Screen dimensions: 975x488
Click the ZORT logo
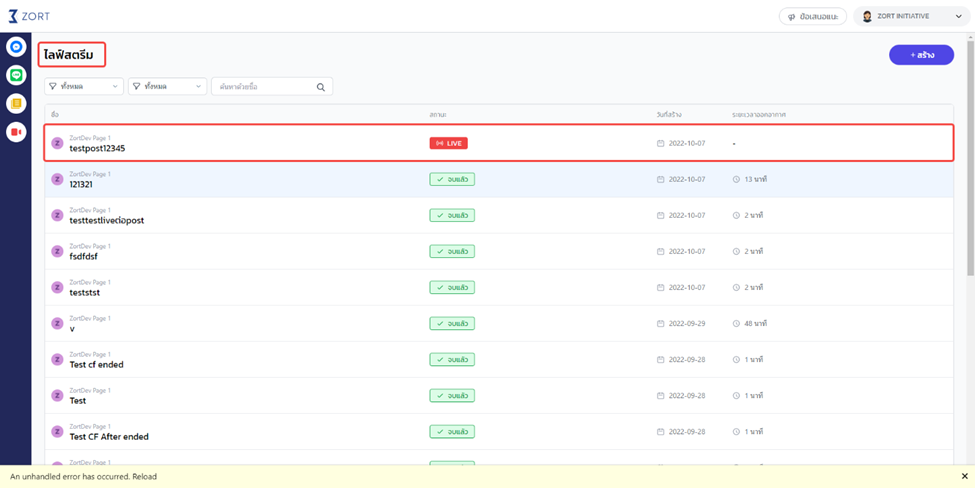coord(29,16)
